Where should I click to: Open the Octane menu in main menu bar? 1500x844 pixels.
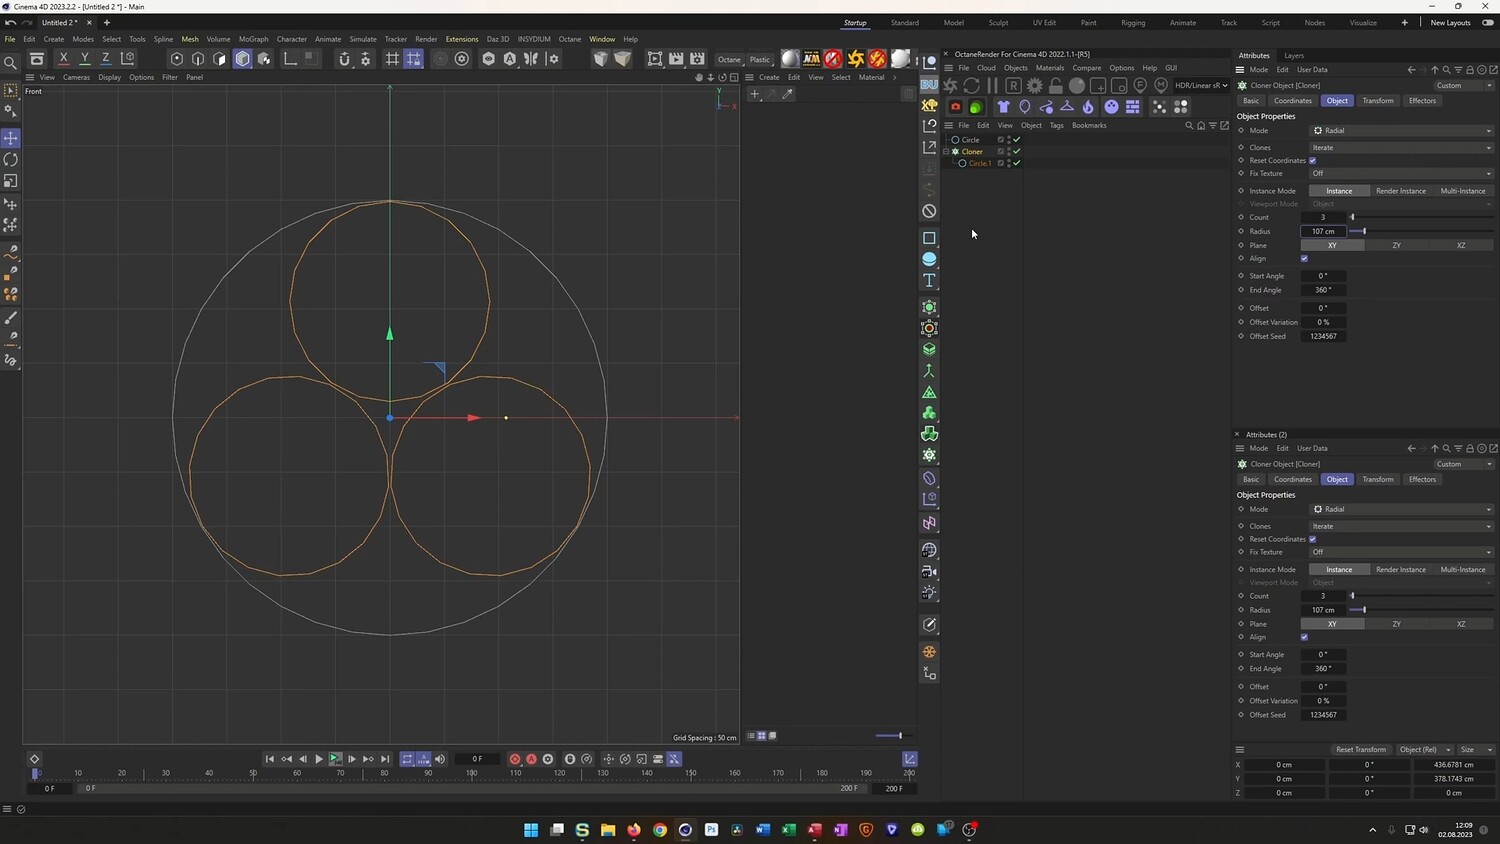pos(570,39)
